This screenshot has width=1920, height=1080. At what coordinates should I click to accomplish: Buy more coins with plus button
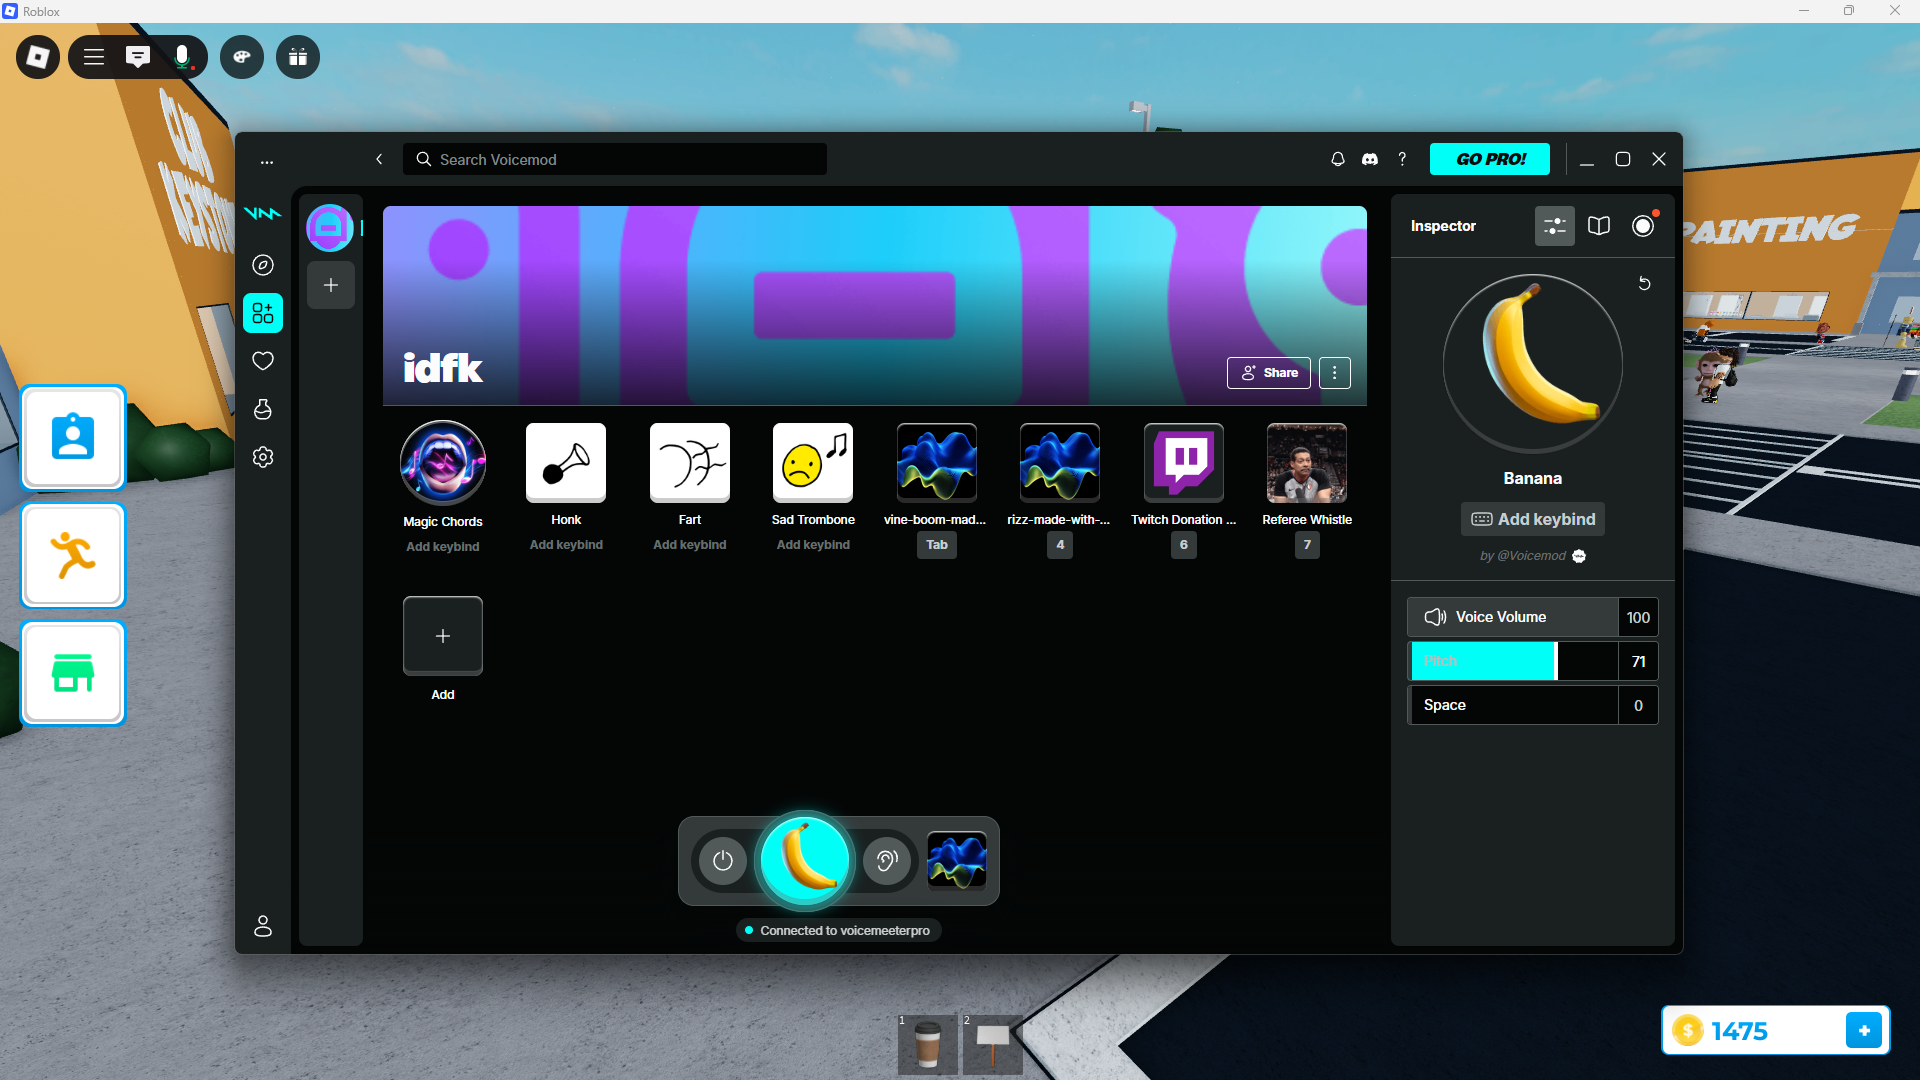1864,1030
